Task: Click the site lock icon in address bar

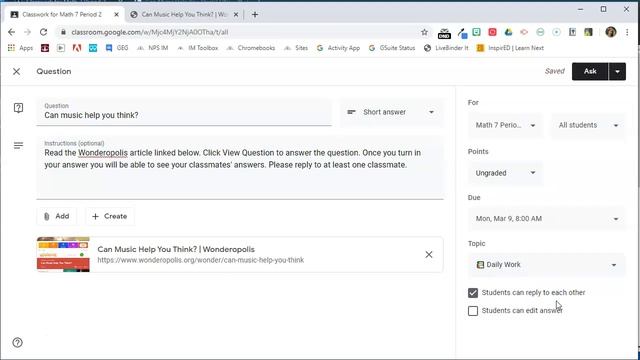Action: click(x=63, y=32)
